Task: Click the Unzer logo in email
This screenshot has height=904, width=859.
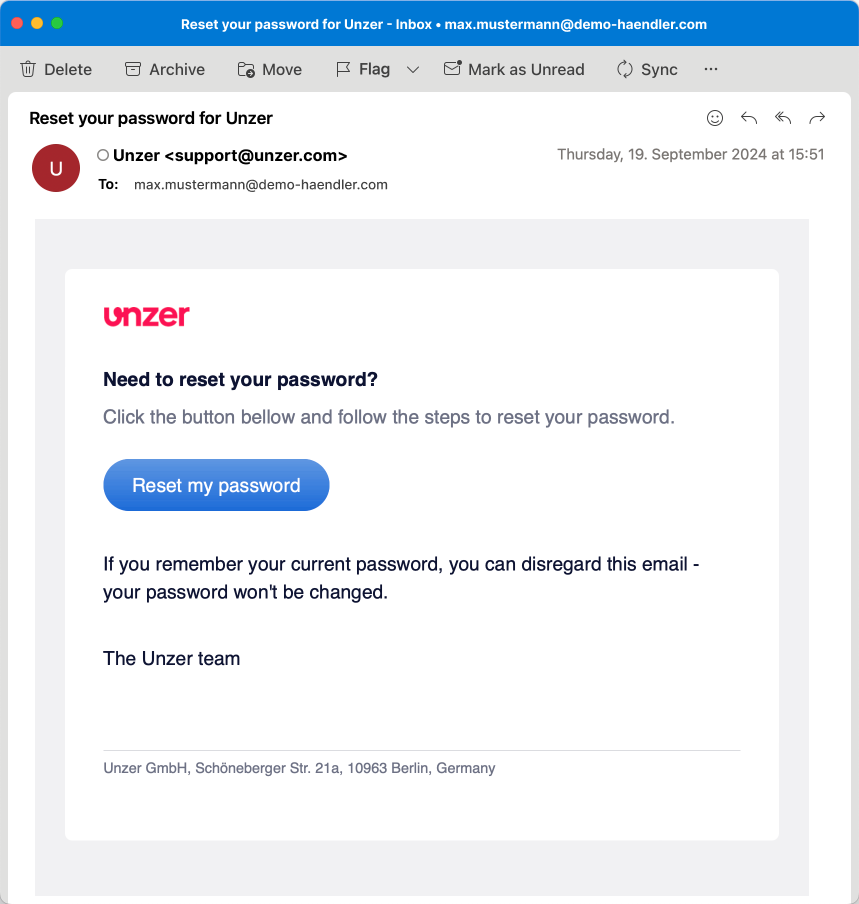Action: (x=146, y=316)
